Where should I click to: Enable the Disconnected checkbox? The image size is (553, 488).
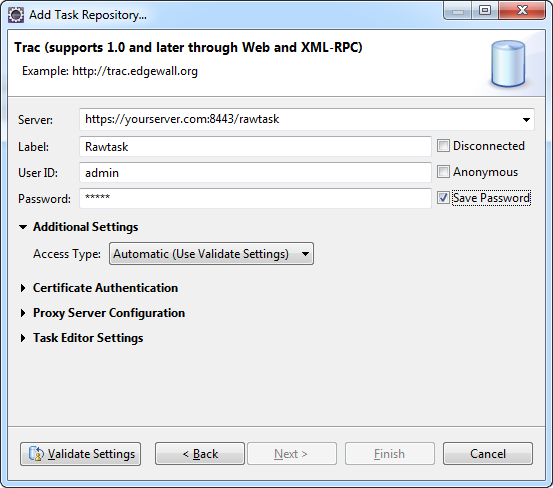click(443, 146)
